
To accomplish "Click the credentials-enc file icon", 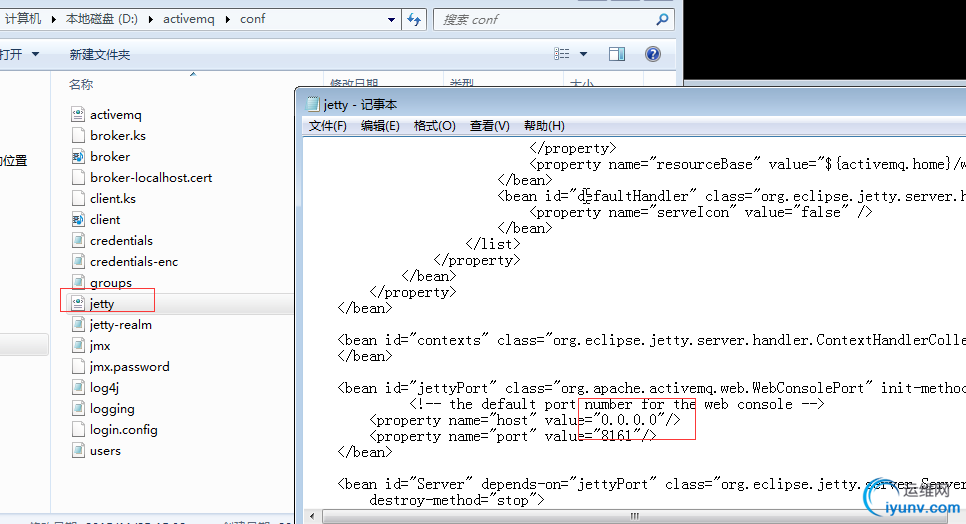I will click(x=78, y=261).
